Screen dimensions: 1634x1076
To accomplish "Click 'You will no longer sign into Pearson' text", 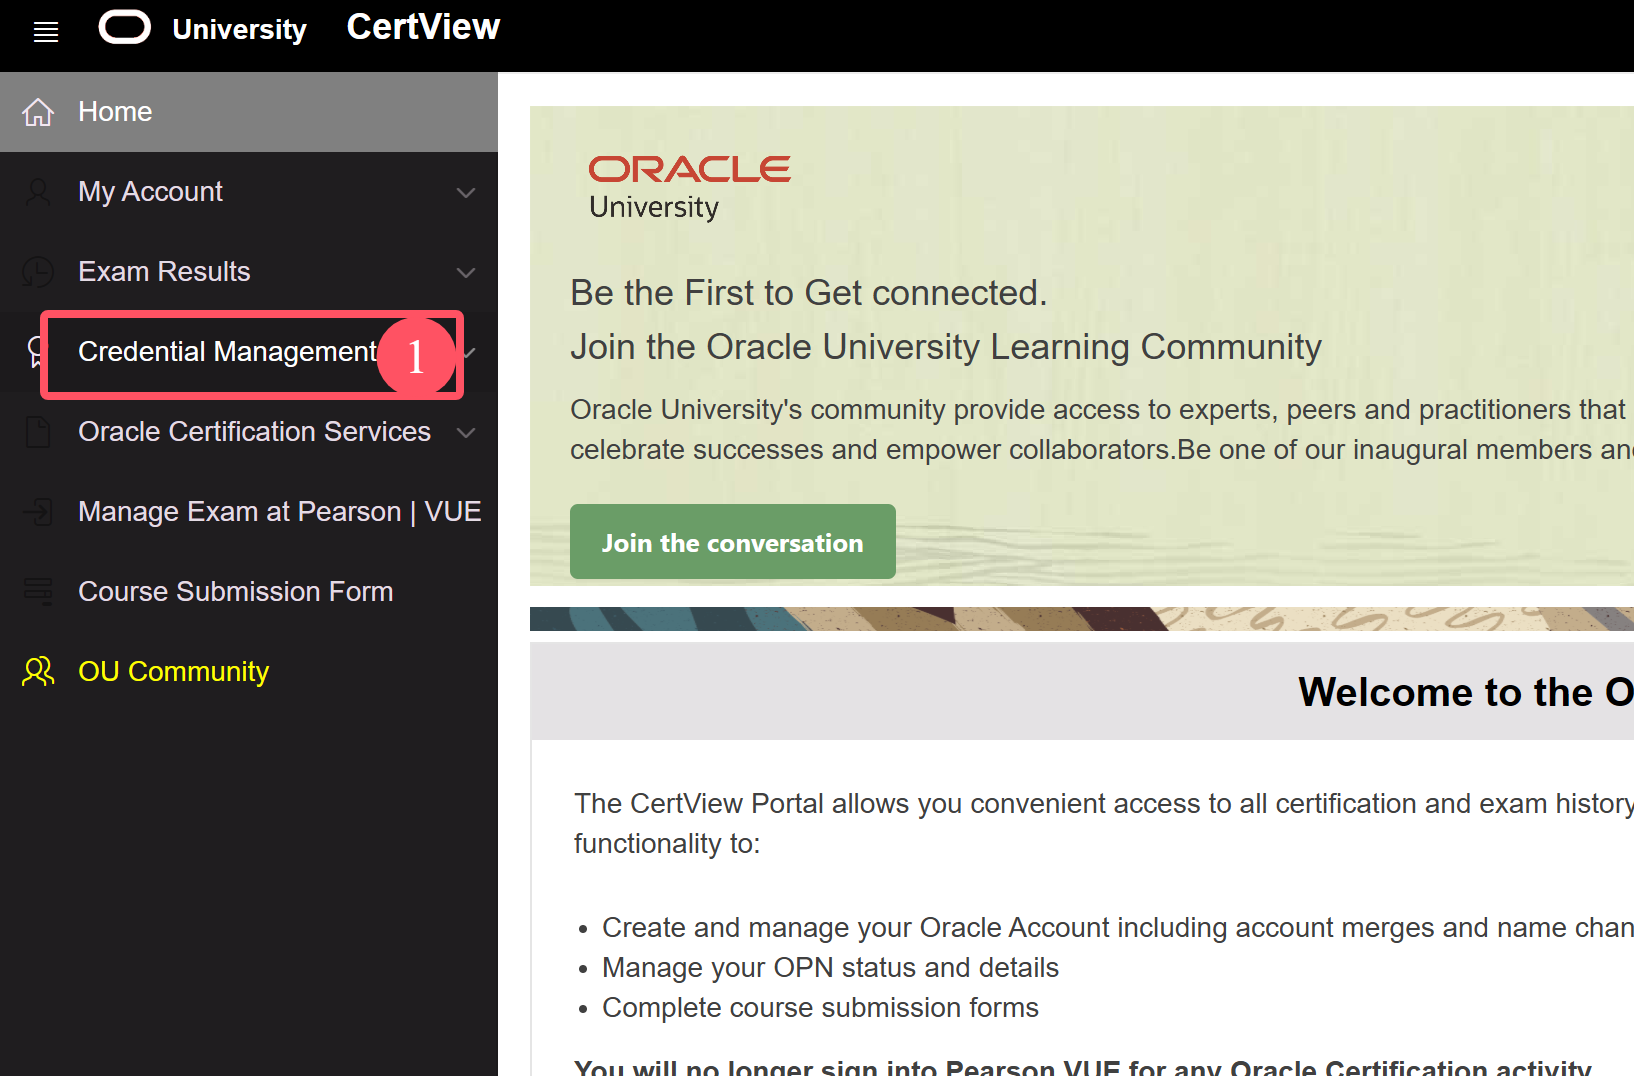I will (1083, 1066).
